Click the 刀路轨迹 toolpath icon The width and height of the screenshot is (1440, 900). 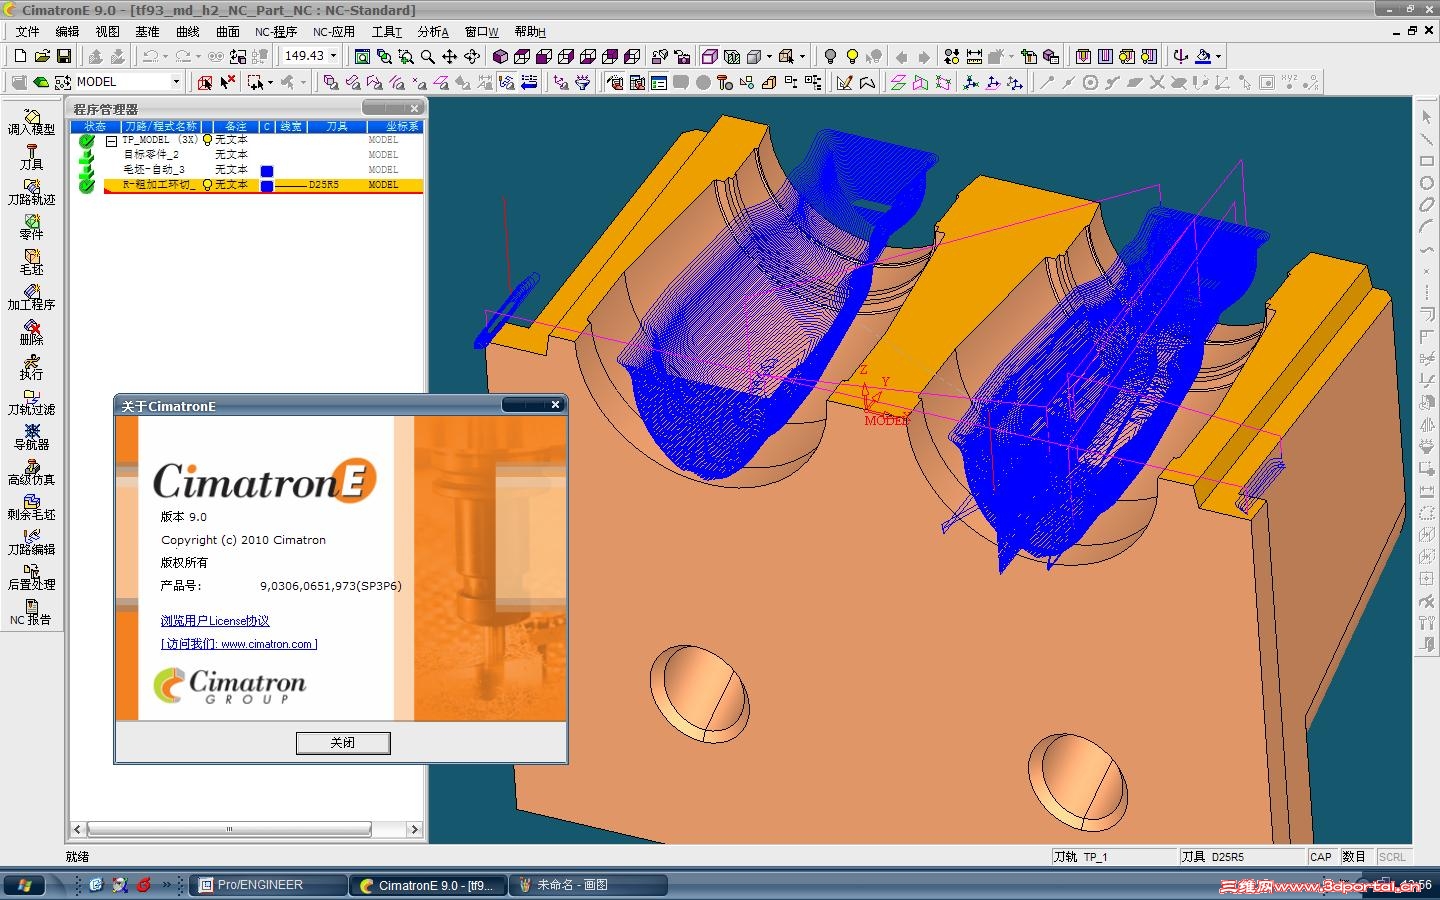point(31,192)
